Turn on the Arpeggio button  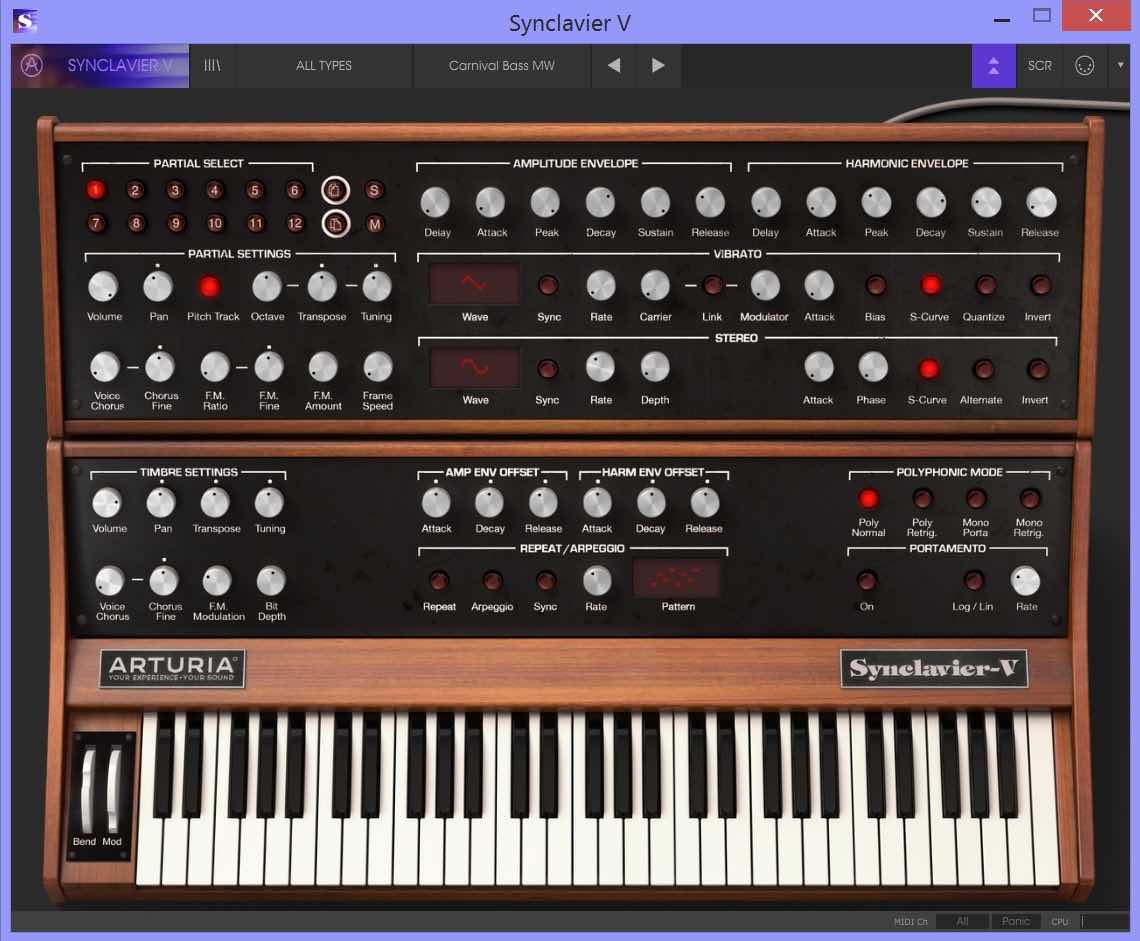click(492, 581)
